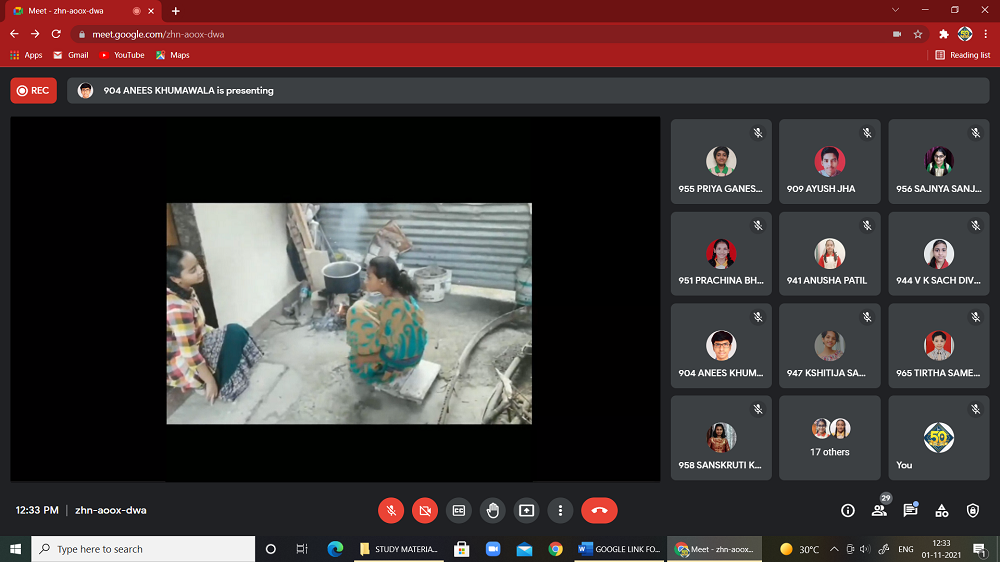Leave the call with red hang-up button

point(599,510)
